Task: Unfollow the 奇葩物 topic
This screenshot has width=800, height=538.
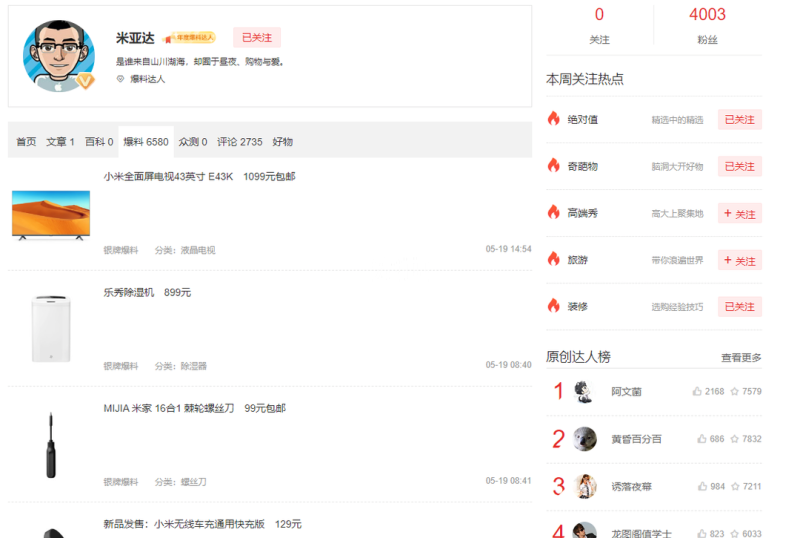Action: click(739, 166)
